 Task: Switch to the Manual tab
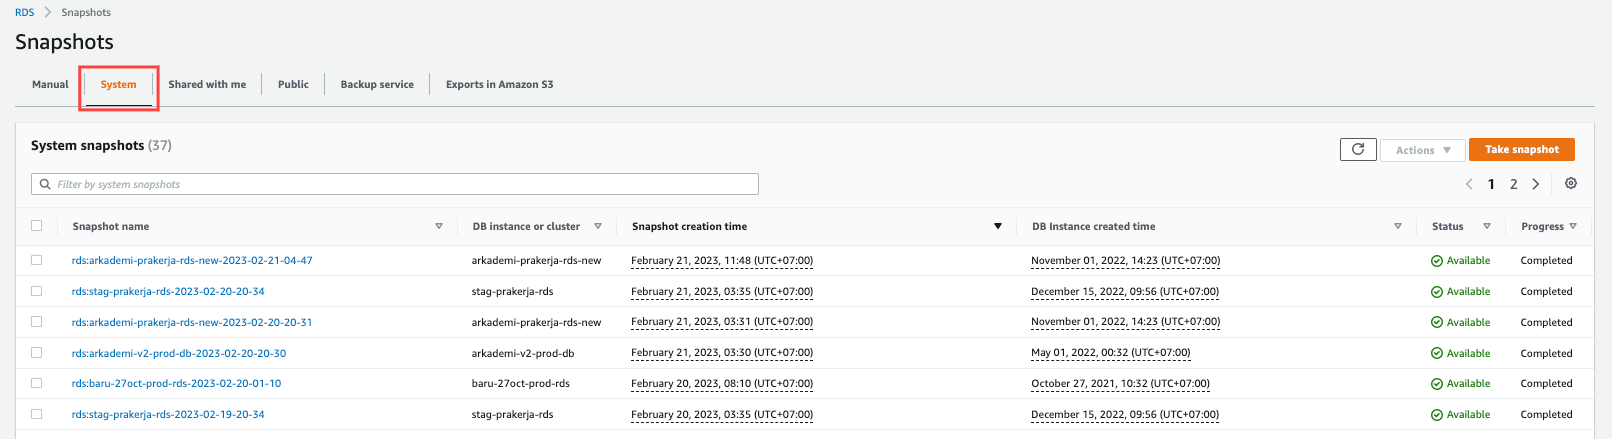point(50,85)
